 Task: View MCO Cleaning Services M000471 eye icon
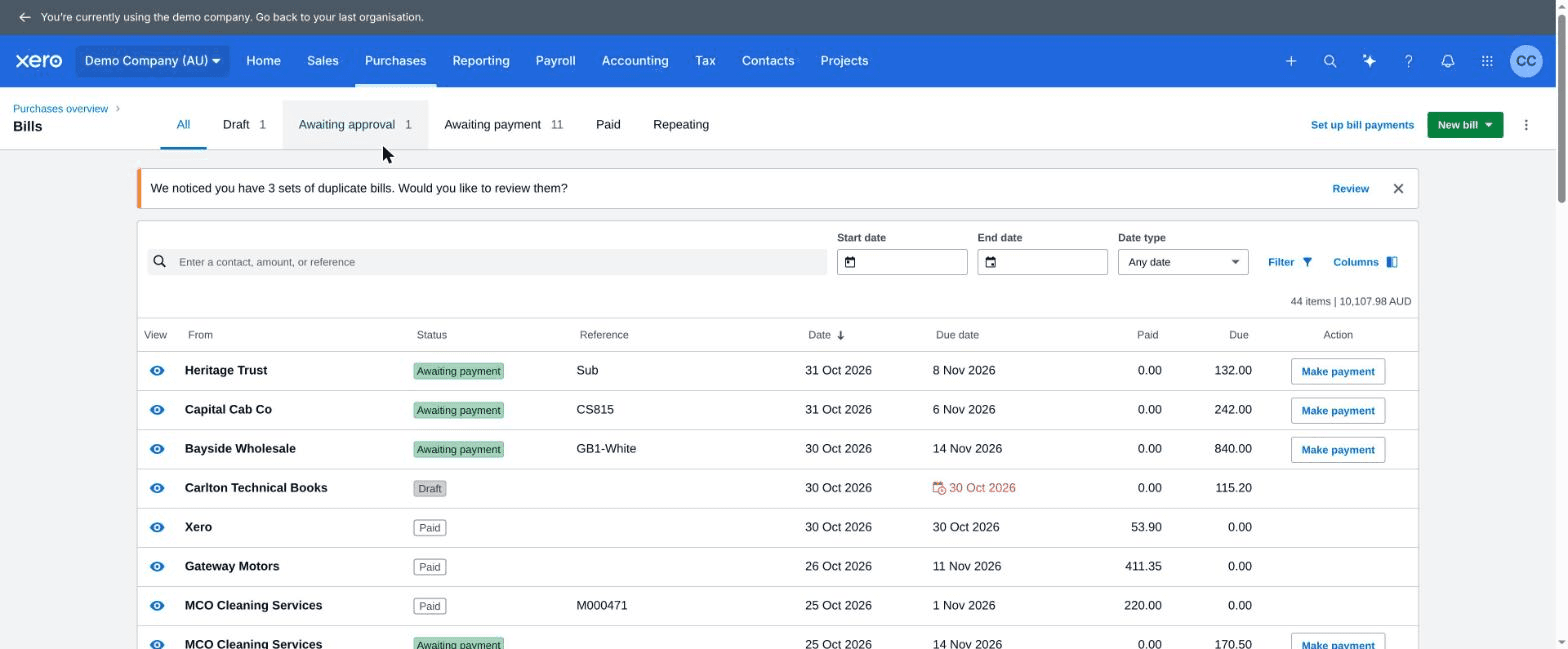(157, 606)
